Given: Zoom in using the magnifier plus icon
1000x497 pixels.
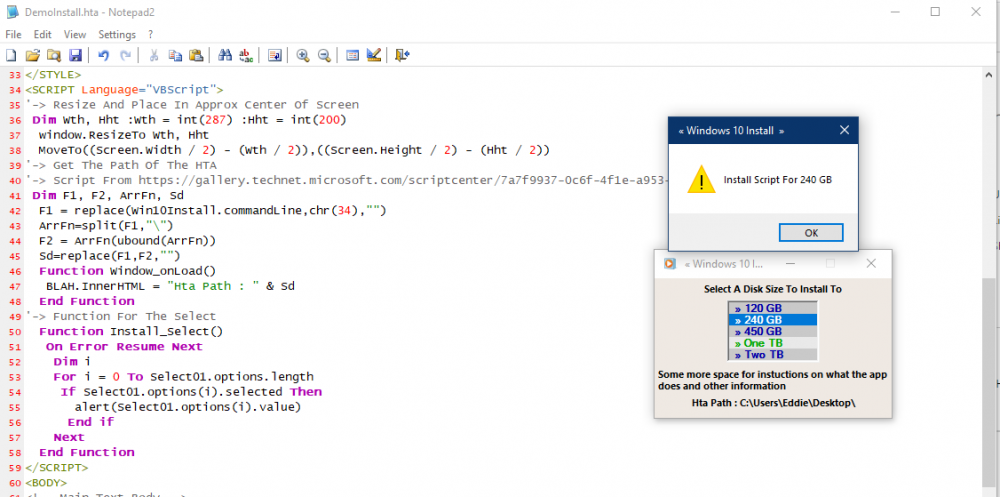Looking at the screenshot, I should click(303, 55).
